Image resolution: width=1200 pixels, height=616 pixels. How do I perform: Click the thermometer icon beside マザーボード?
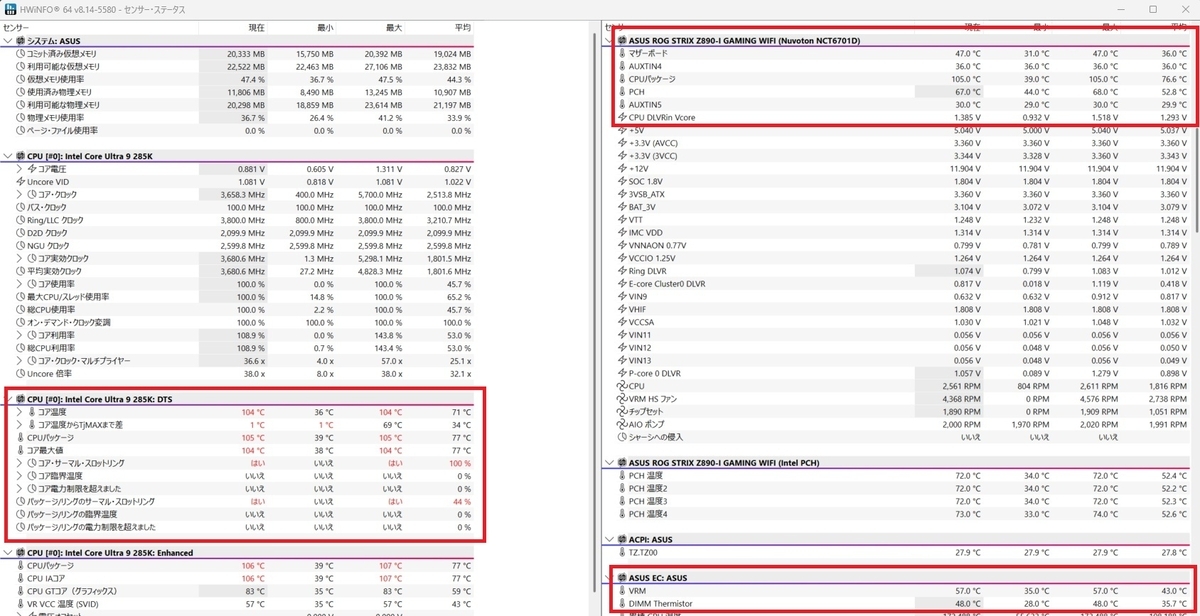pos(622,53)
